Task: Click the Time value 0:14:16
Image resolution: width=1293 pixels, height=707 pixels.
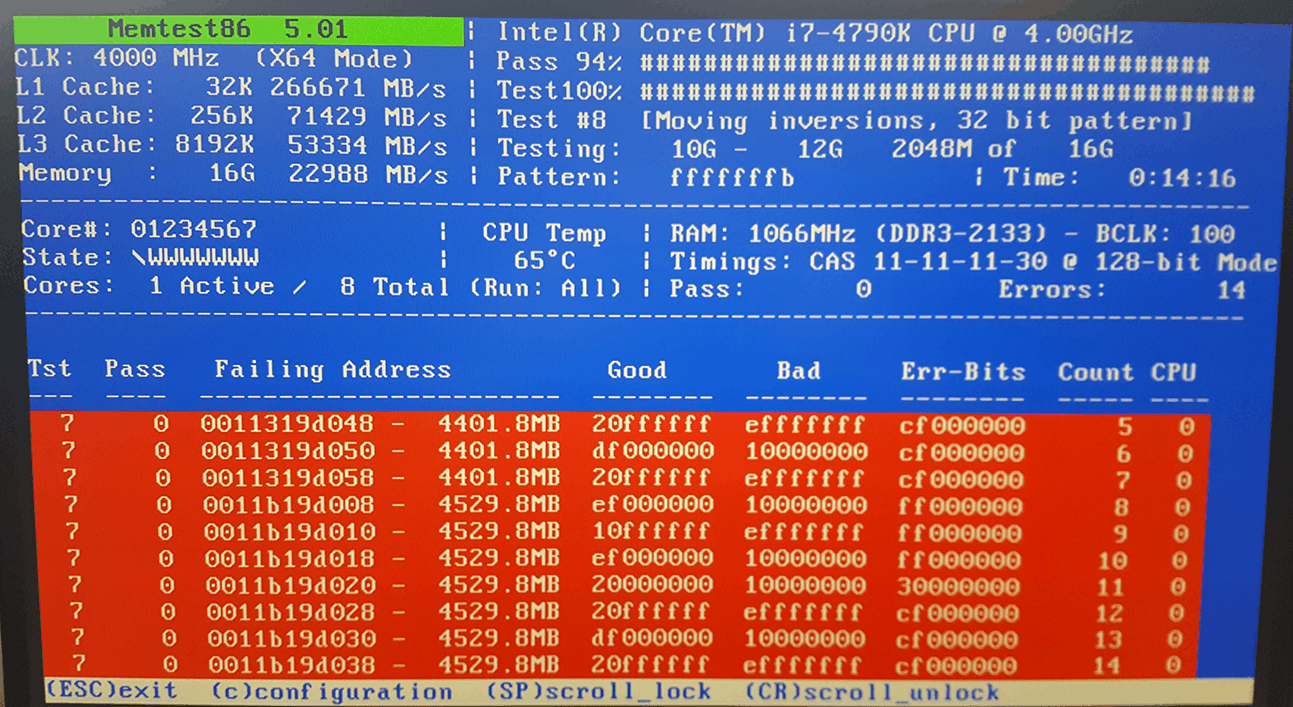Action: pyautogui.click(x=1182, y=179)
